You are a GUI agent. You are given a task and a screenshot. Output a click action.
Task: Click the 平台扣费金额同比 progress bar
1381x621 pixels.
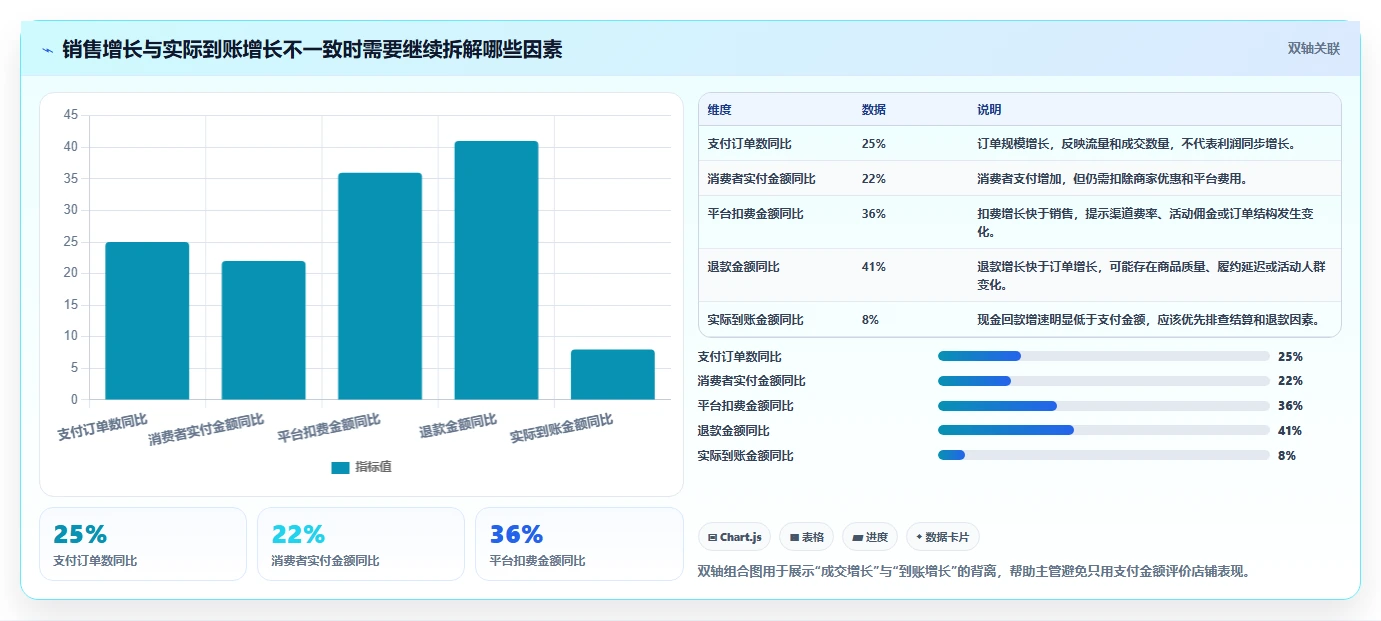click(1103, 406)
